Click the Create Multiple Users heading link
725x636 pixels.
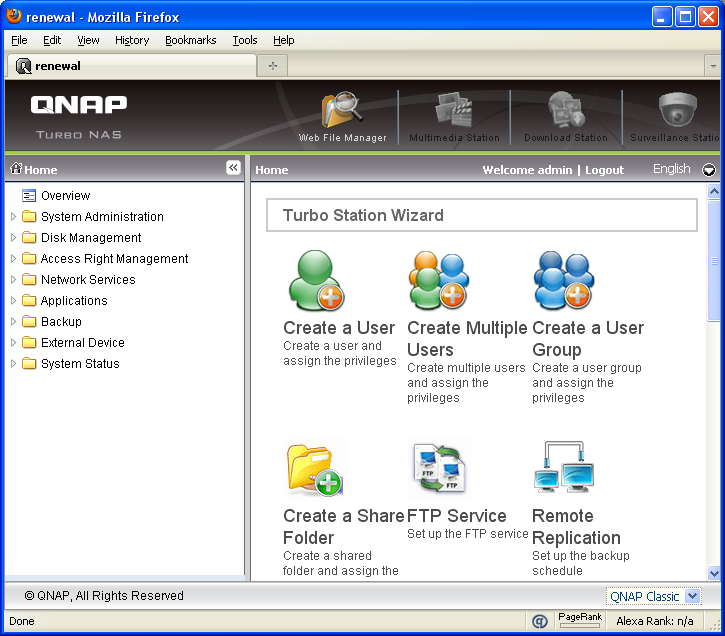(467, 339)
